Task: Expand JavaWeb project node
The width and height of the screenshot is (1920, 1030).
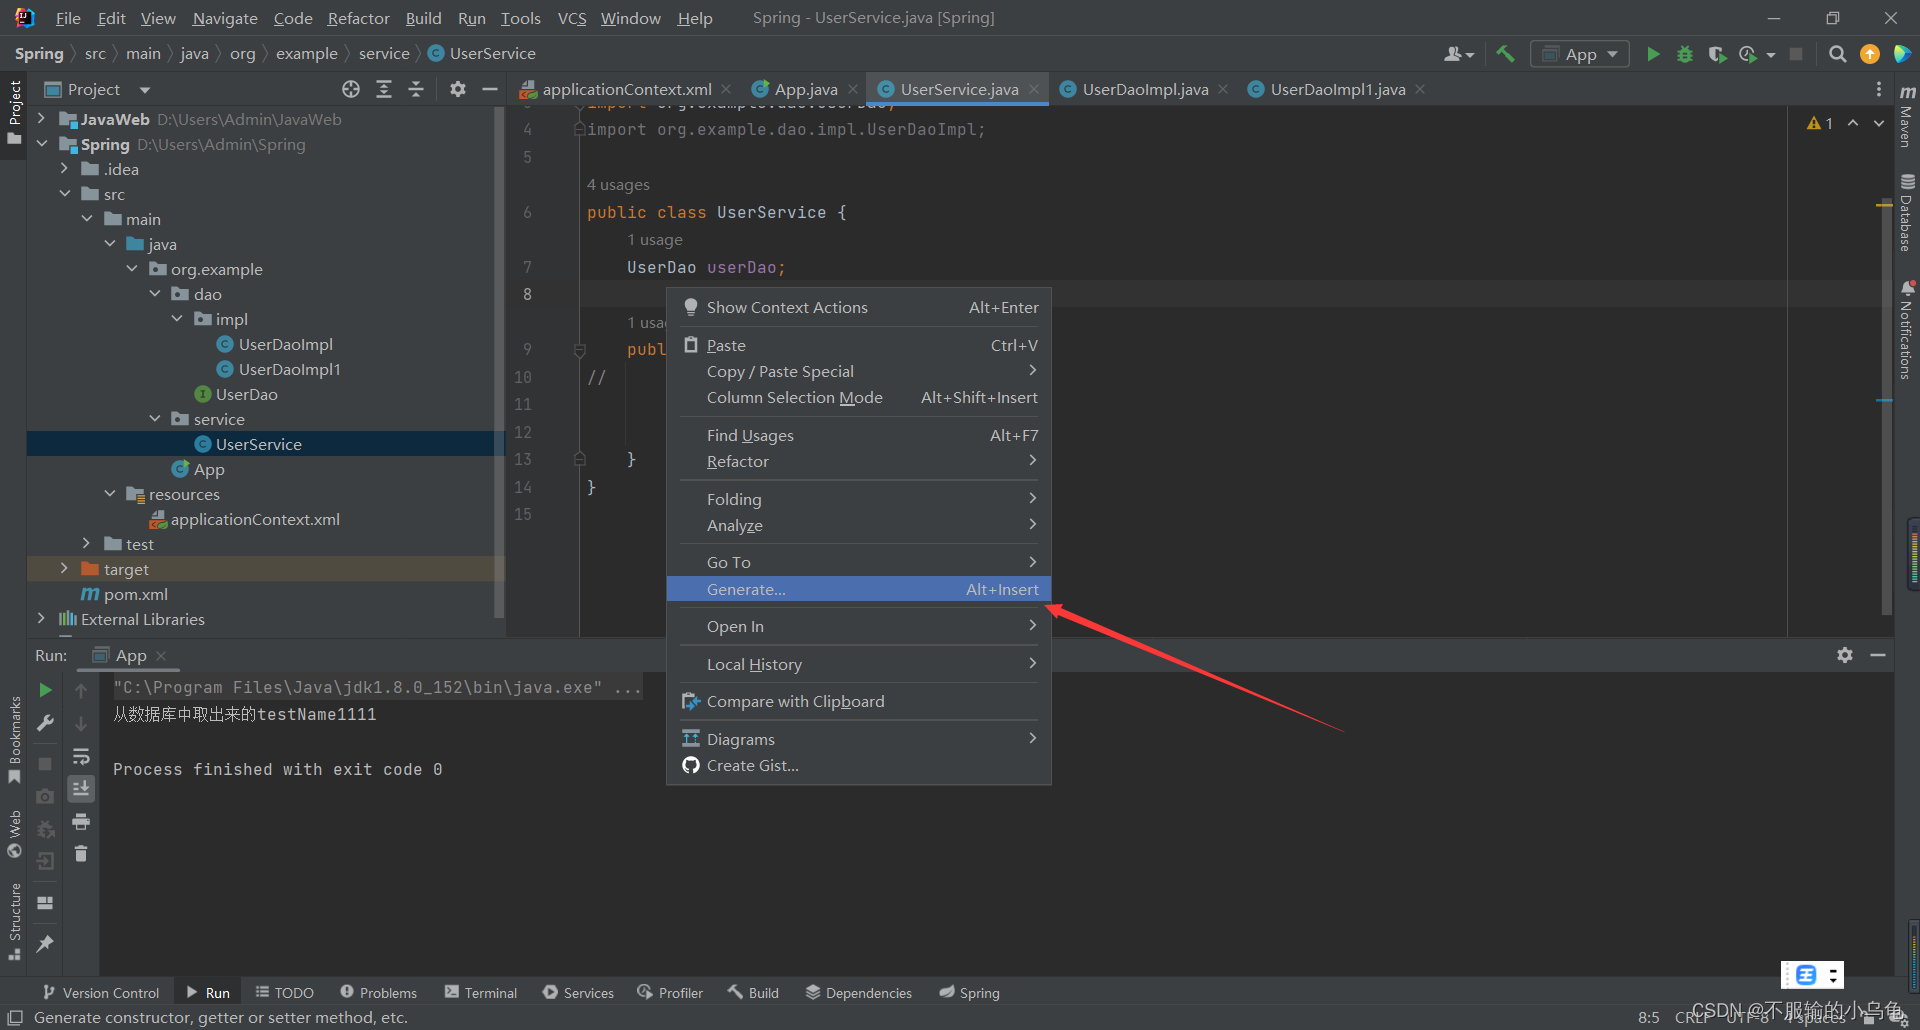Action: pos(41,119)
